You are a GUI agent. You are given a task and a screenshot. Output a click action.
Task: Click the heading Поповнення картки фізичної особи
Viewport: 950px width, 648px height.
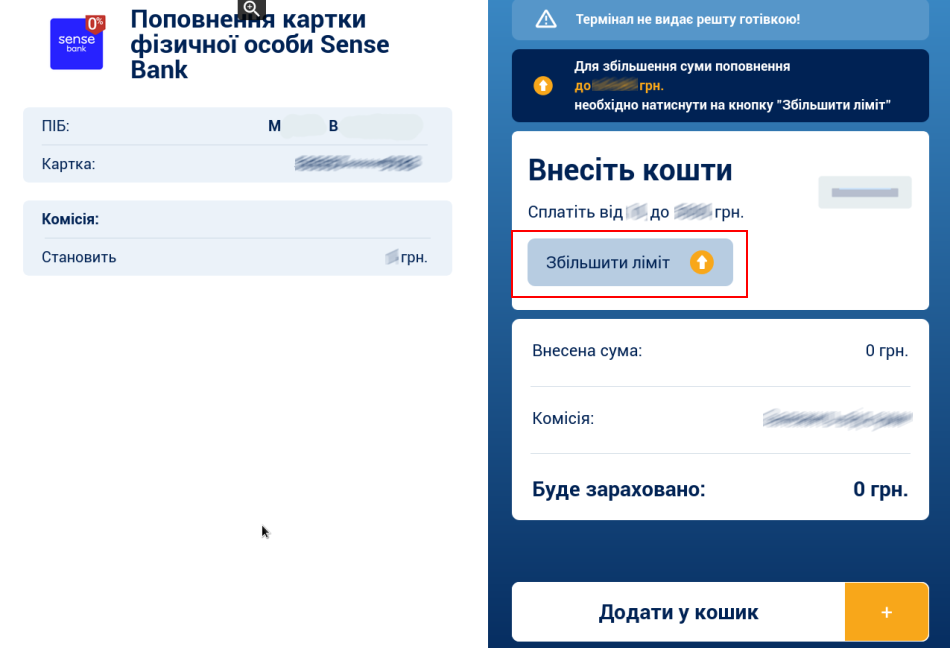pyautogui.click(x=260, y=44)
